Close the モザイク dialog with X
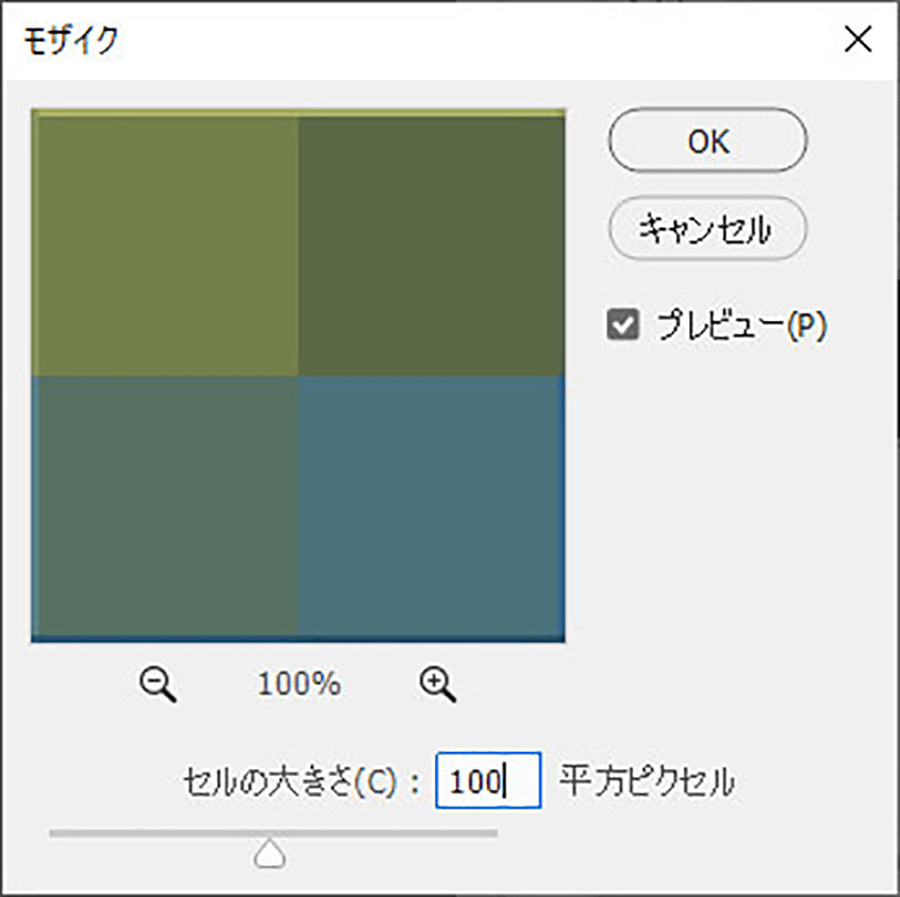900x897 pixels. click(858, 40)
